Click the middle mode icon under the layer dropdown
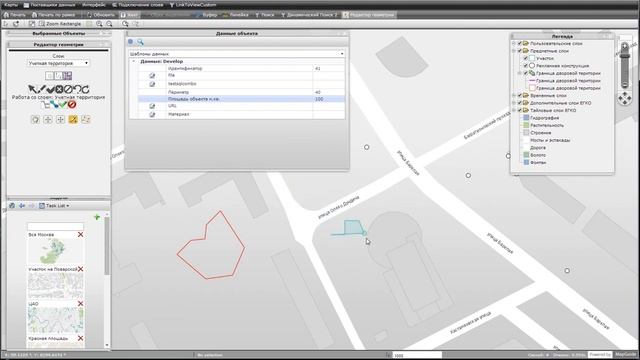The width and height of the screenshot is (640, 360). 58,76
